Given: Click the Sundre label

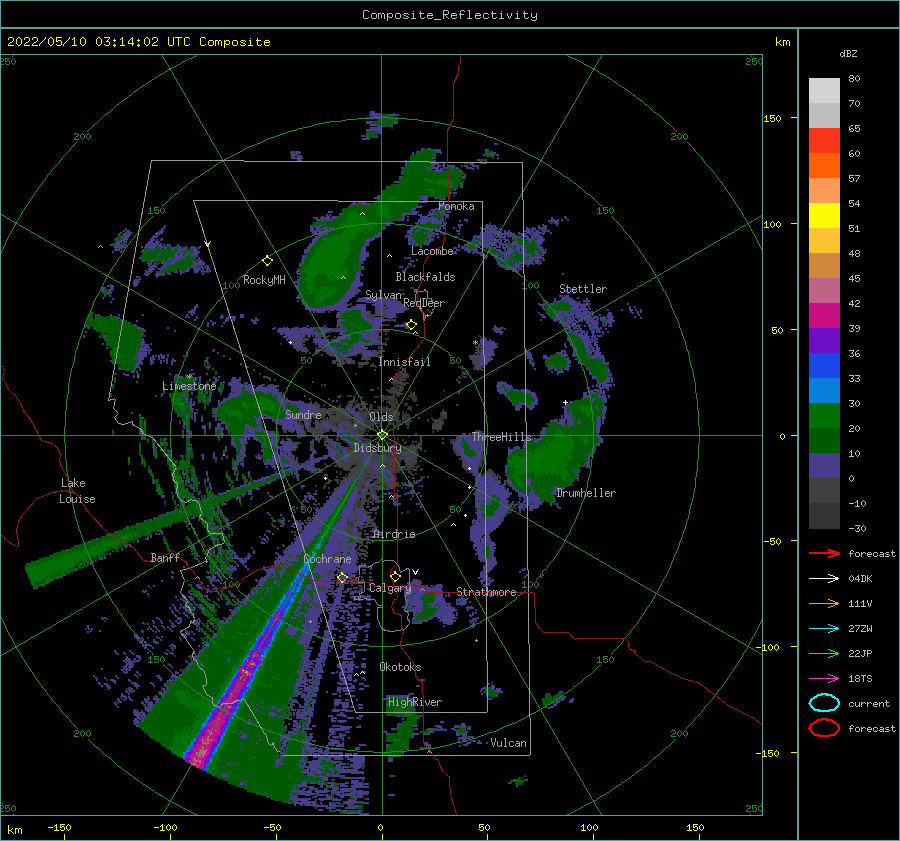Looking at the screenshot, I should pos(303,414).
